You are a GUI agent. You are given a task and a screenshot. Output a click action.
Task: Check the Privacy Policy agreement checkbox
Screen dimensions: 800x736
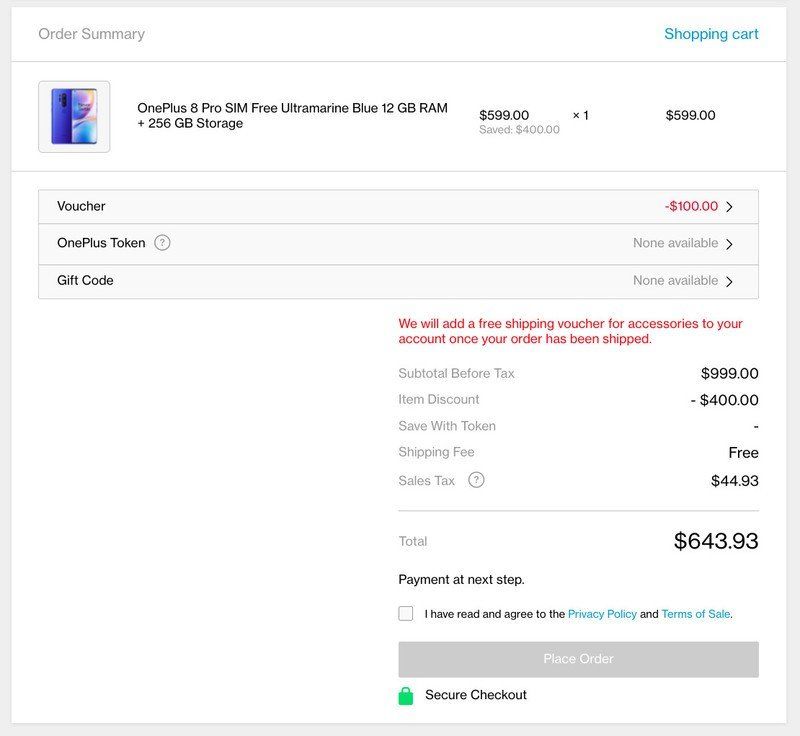(x=405, y=613)
